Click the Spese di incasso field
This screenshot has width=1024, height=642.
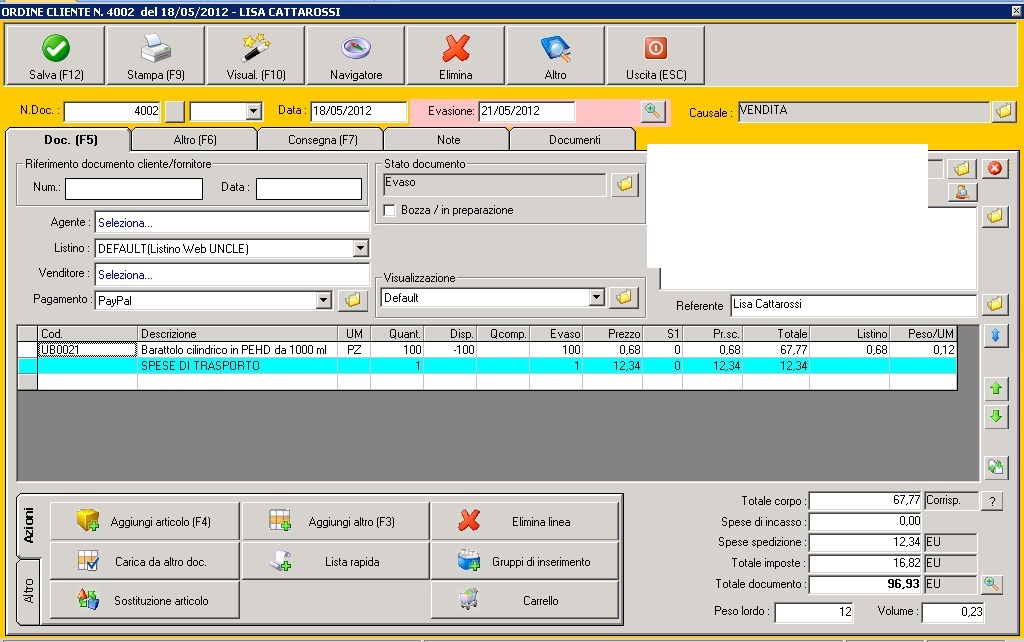pyautogui.click(x=865, y=521)
